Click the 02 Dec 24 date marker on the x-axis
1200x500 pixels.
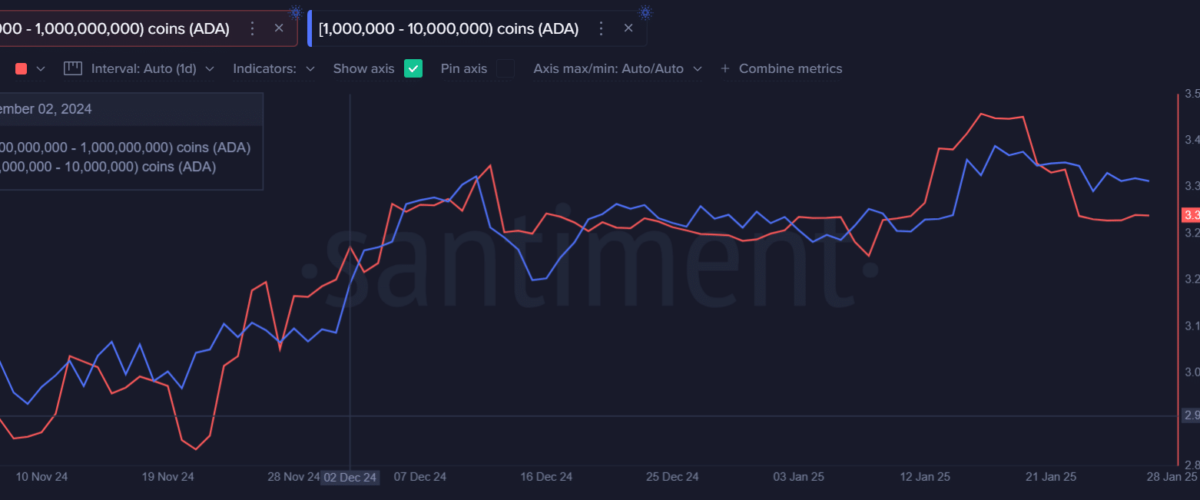[x=350, y=478]
